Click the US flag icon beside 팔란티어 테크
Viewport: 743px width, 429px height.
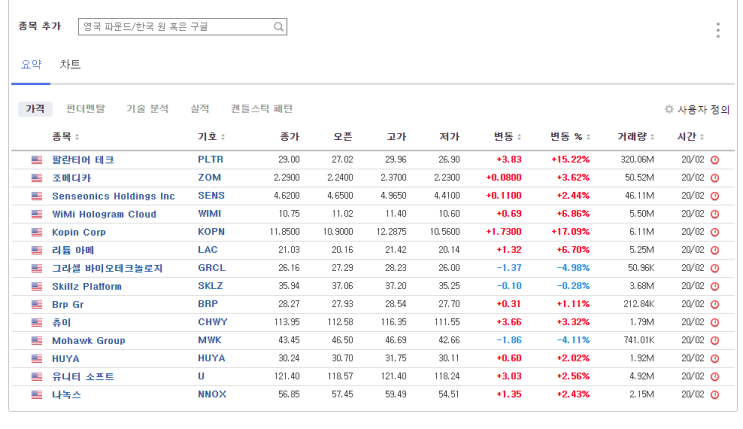pyautogui.click(x=36, y=160)
